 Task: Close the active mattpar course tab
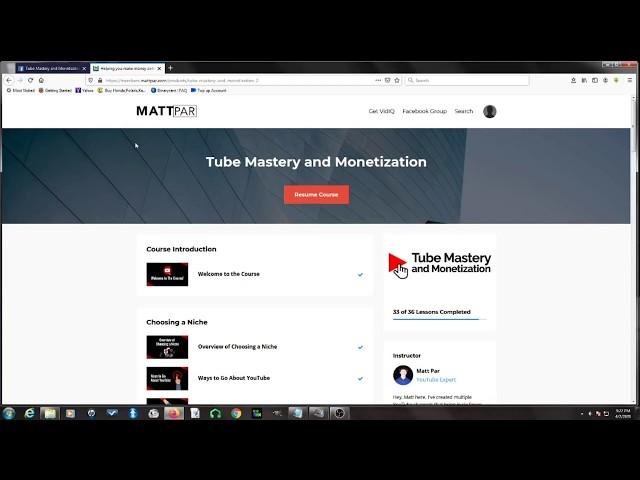pyautogui.click(x=159, y=69)
